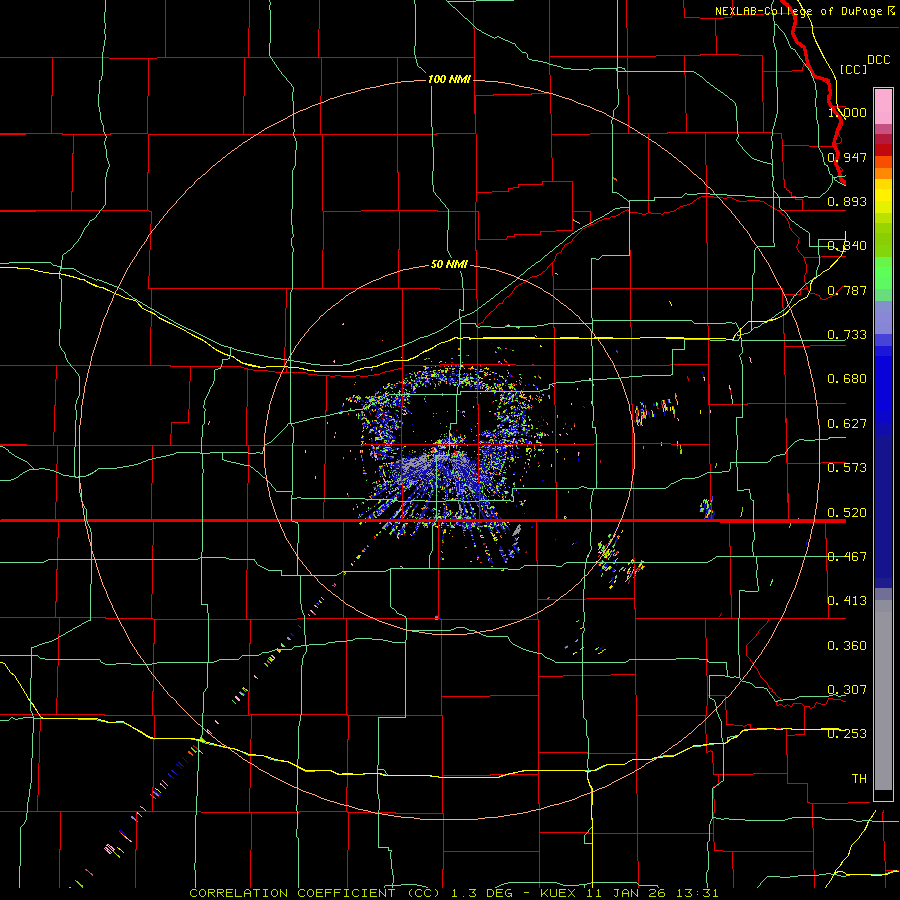This screenshot has width=900, height=900.
Task: Click the 0.360 legend value
Action: tap(847, 646)
